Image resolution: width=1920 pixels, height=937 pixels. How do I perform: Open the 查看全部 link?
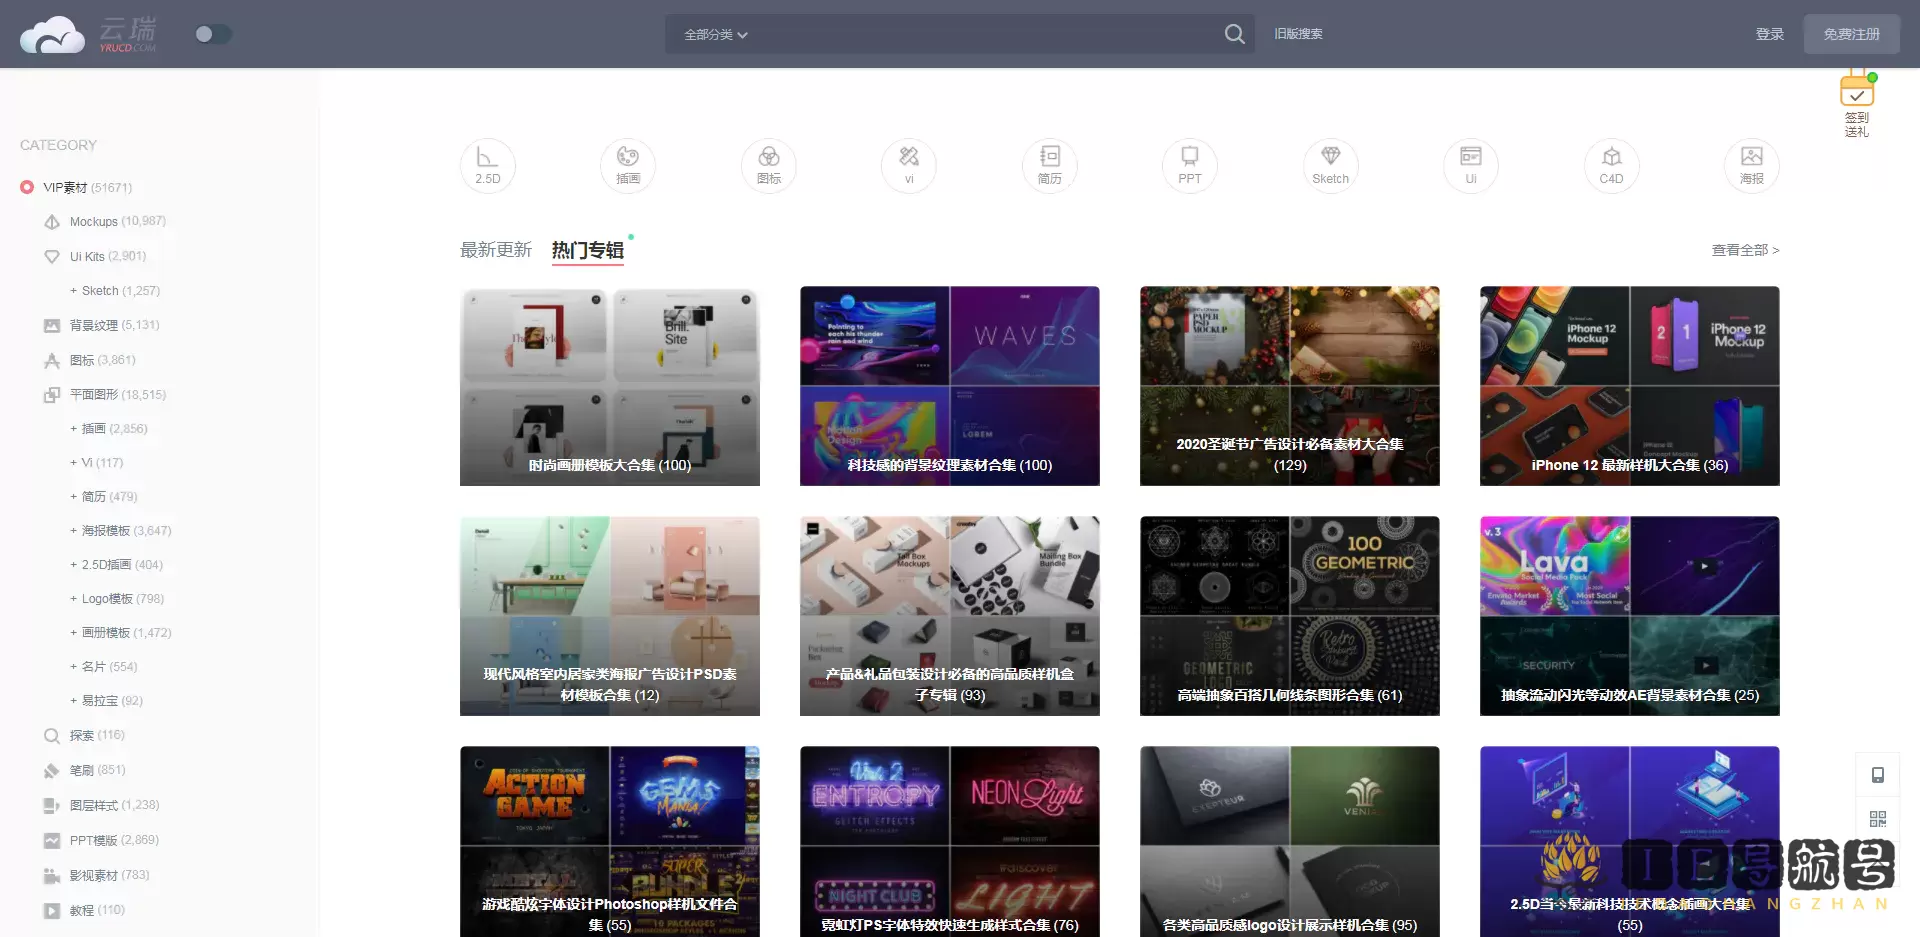(x=1744, y=250)
